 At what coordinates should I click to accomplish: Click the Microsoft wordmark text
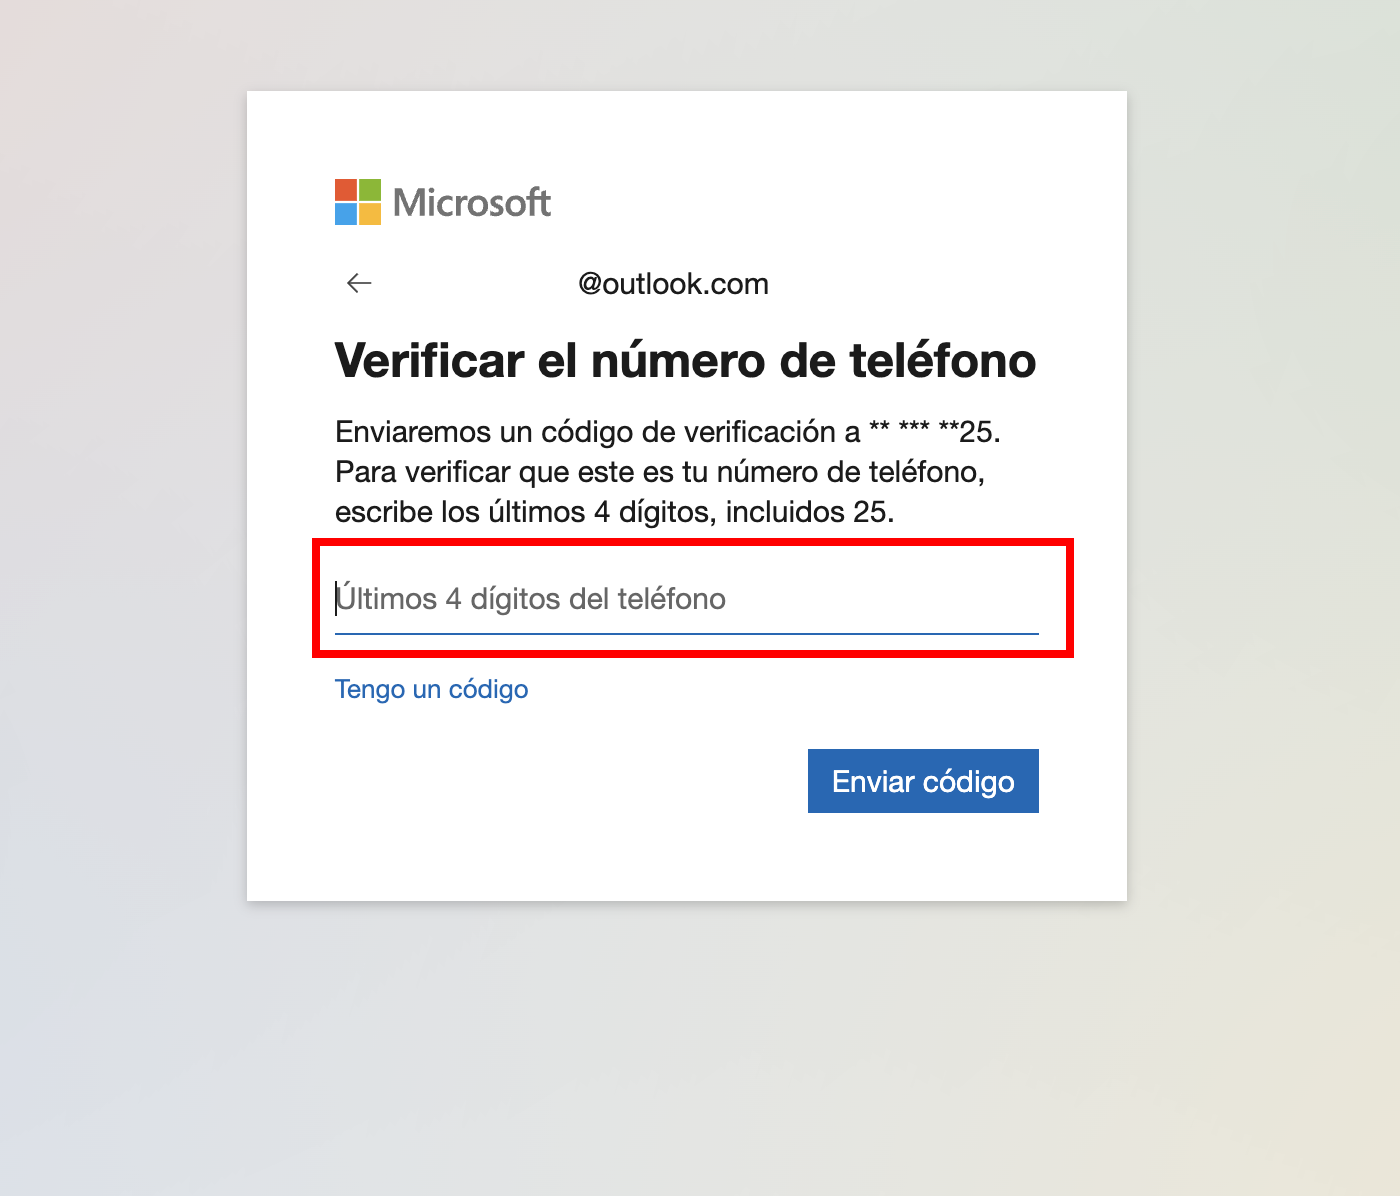click(x=472, y=203)
